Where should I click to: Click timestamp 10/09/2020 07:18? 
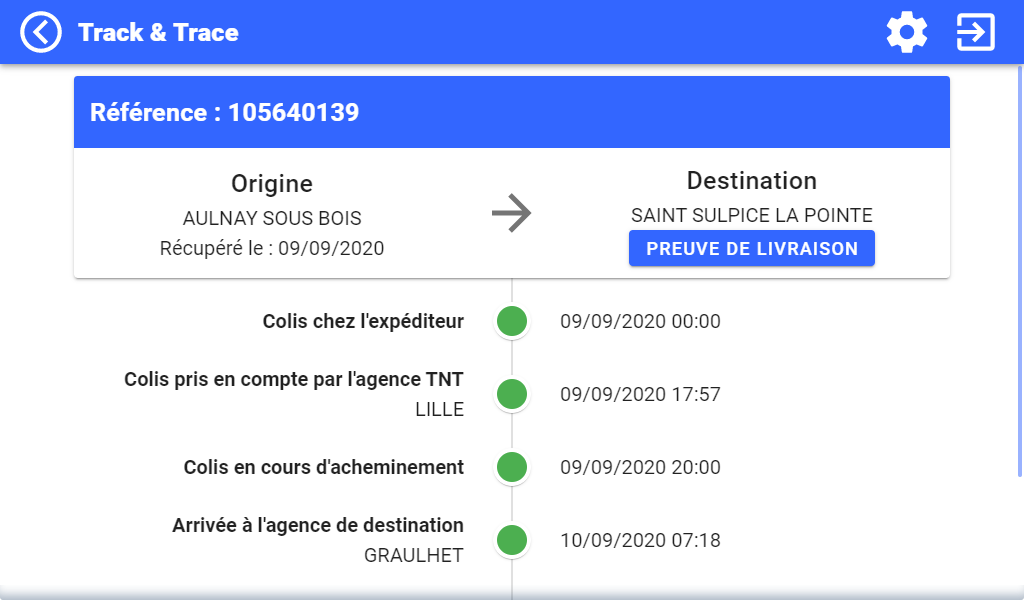click(640, 541)
